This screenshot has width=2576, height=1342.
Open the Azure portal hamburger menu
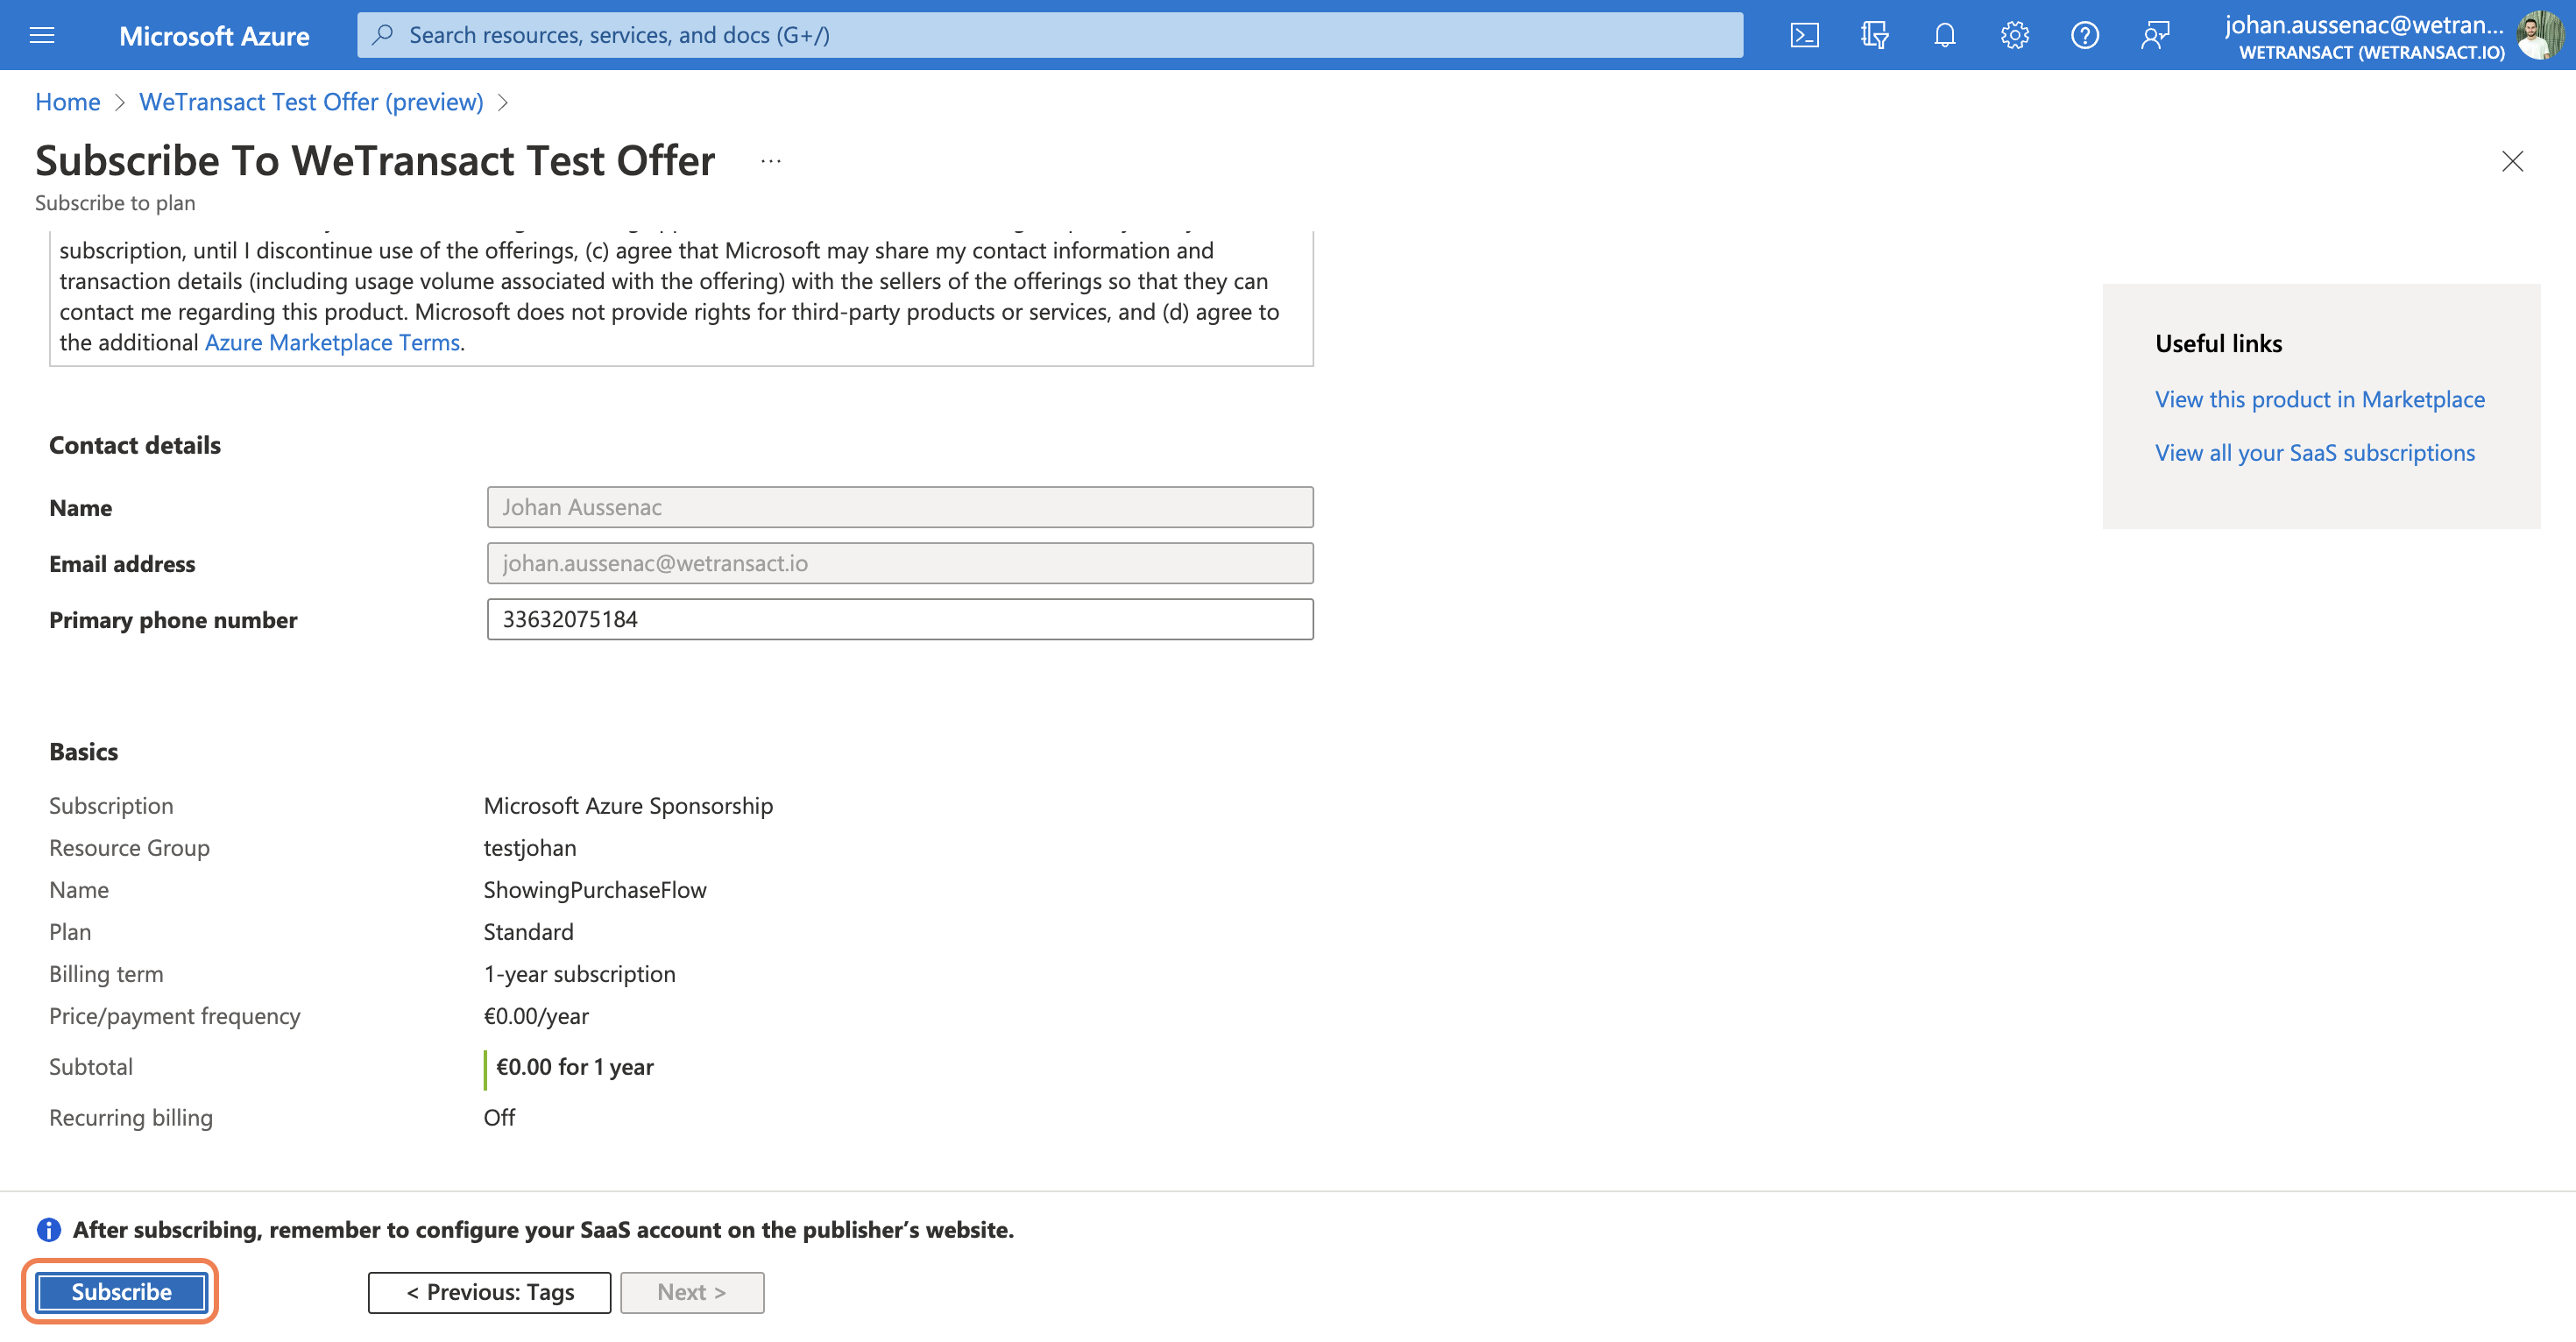pos(42,35)
